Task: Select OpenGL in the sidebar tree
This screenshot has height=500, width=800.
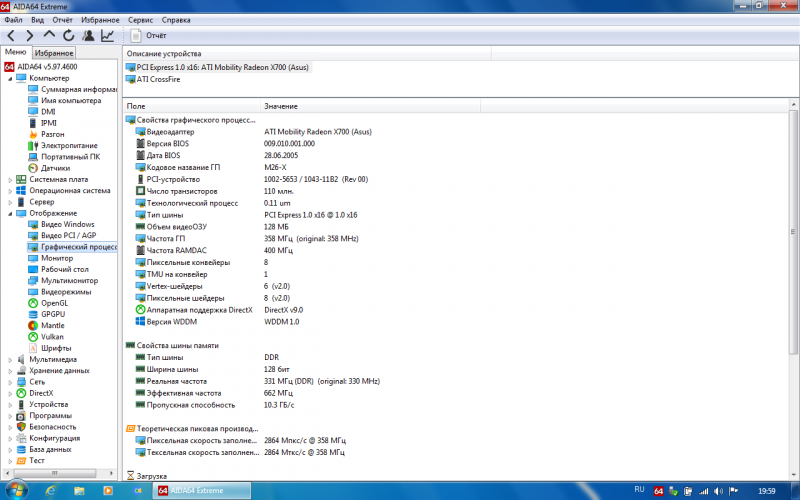Action: [54, 303]
